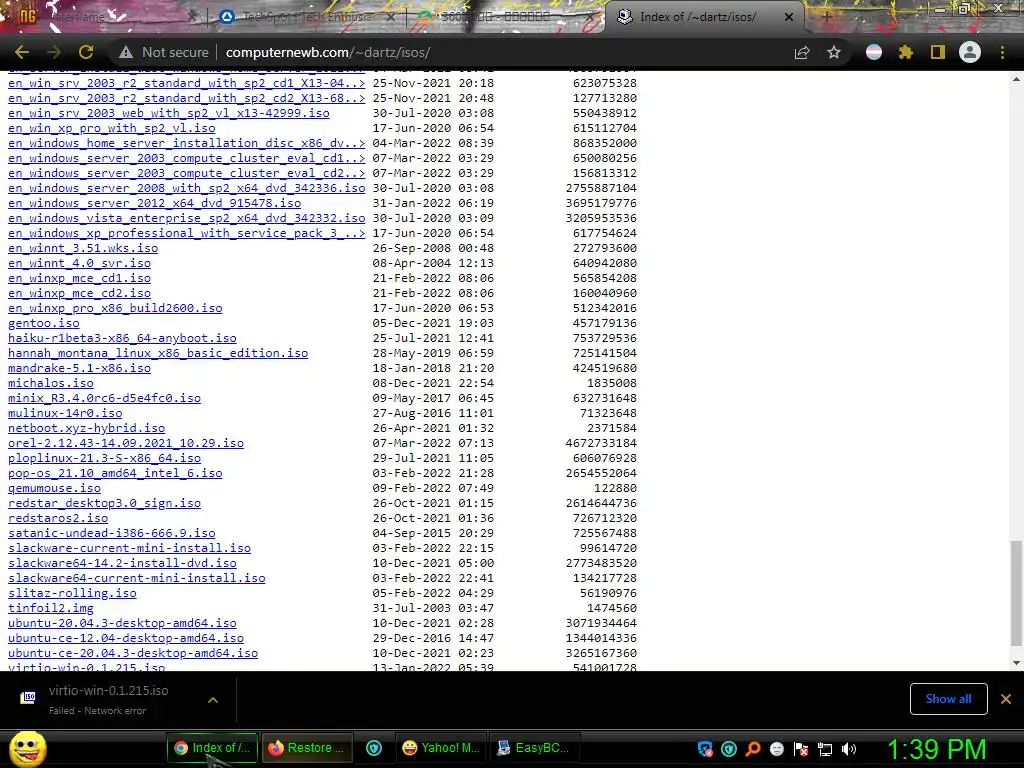Click the smiley face start button
Screen dimensions: 1024x768
pos(27,748)
